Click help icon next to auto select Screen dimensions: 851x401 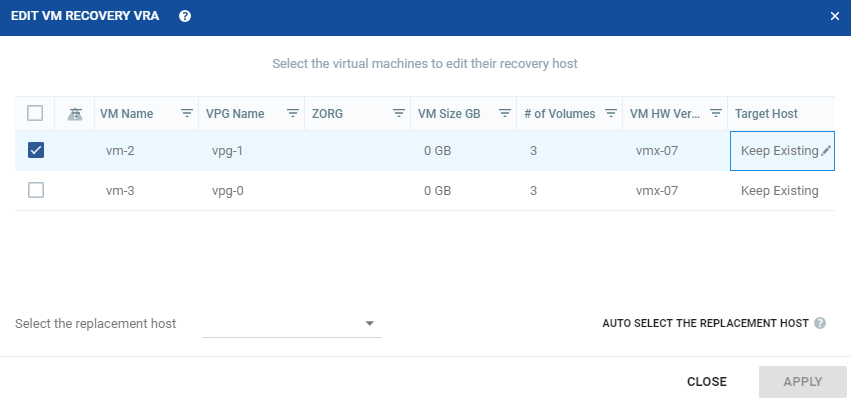pos(820,323)
